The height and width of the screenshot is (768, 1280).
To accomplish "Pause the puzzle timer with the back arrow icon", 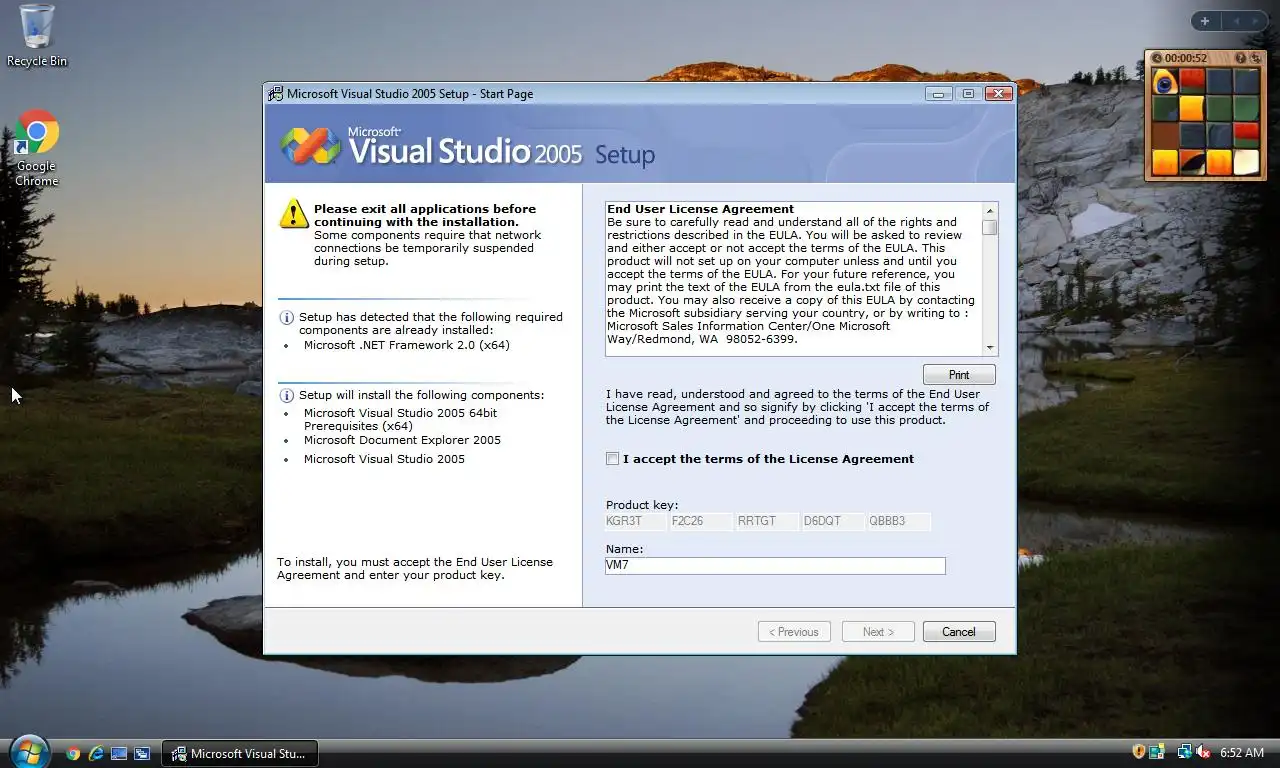I will pyautogui.click(x=1157, y=58).
